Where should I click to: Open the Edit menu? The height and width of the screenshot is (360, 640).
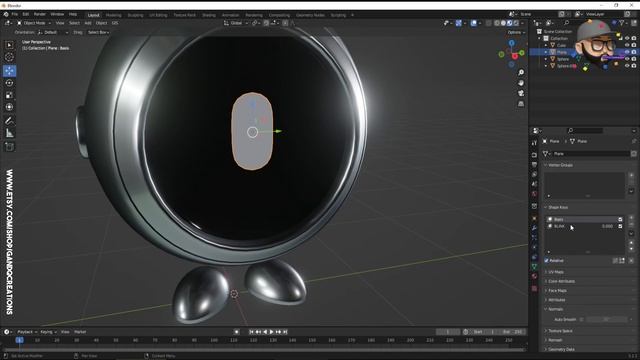coord(26,14)
